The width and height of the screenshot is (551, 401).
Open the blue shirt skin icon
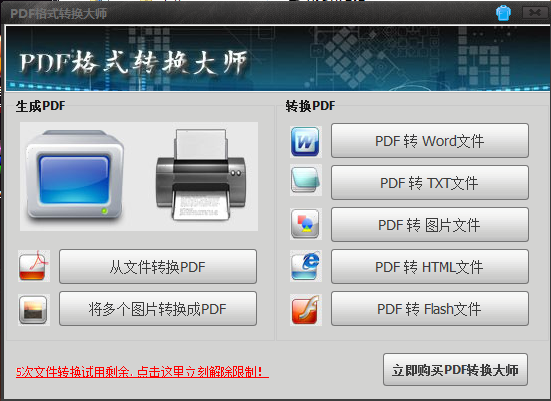(503, 13)
